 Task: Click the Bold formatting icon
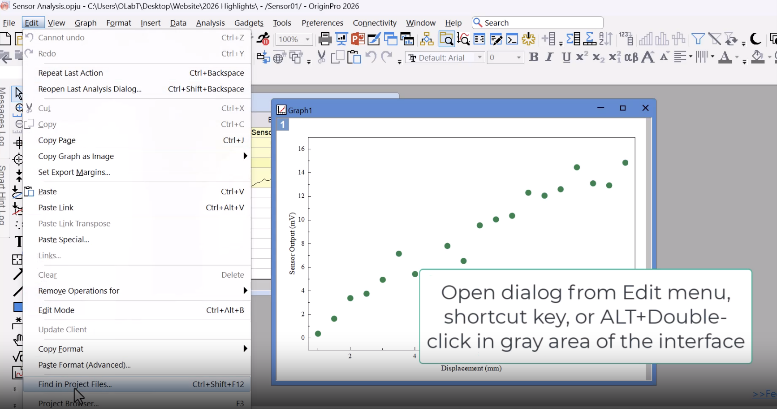coord(534,57)
